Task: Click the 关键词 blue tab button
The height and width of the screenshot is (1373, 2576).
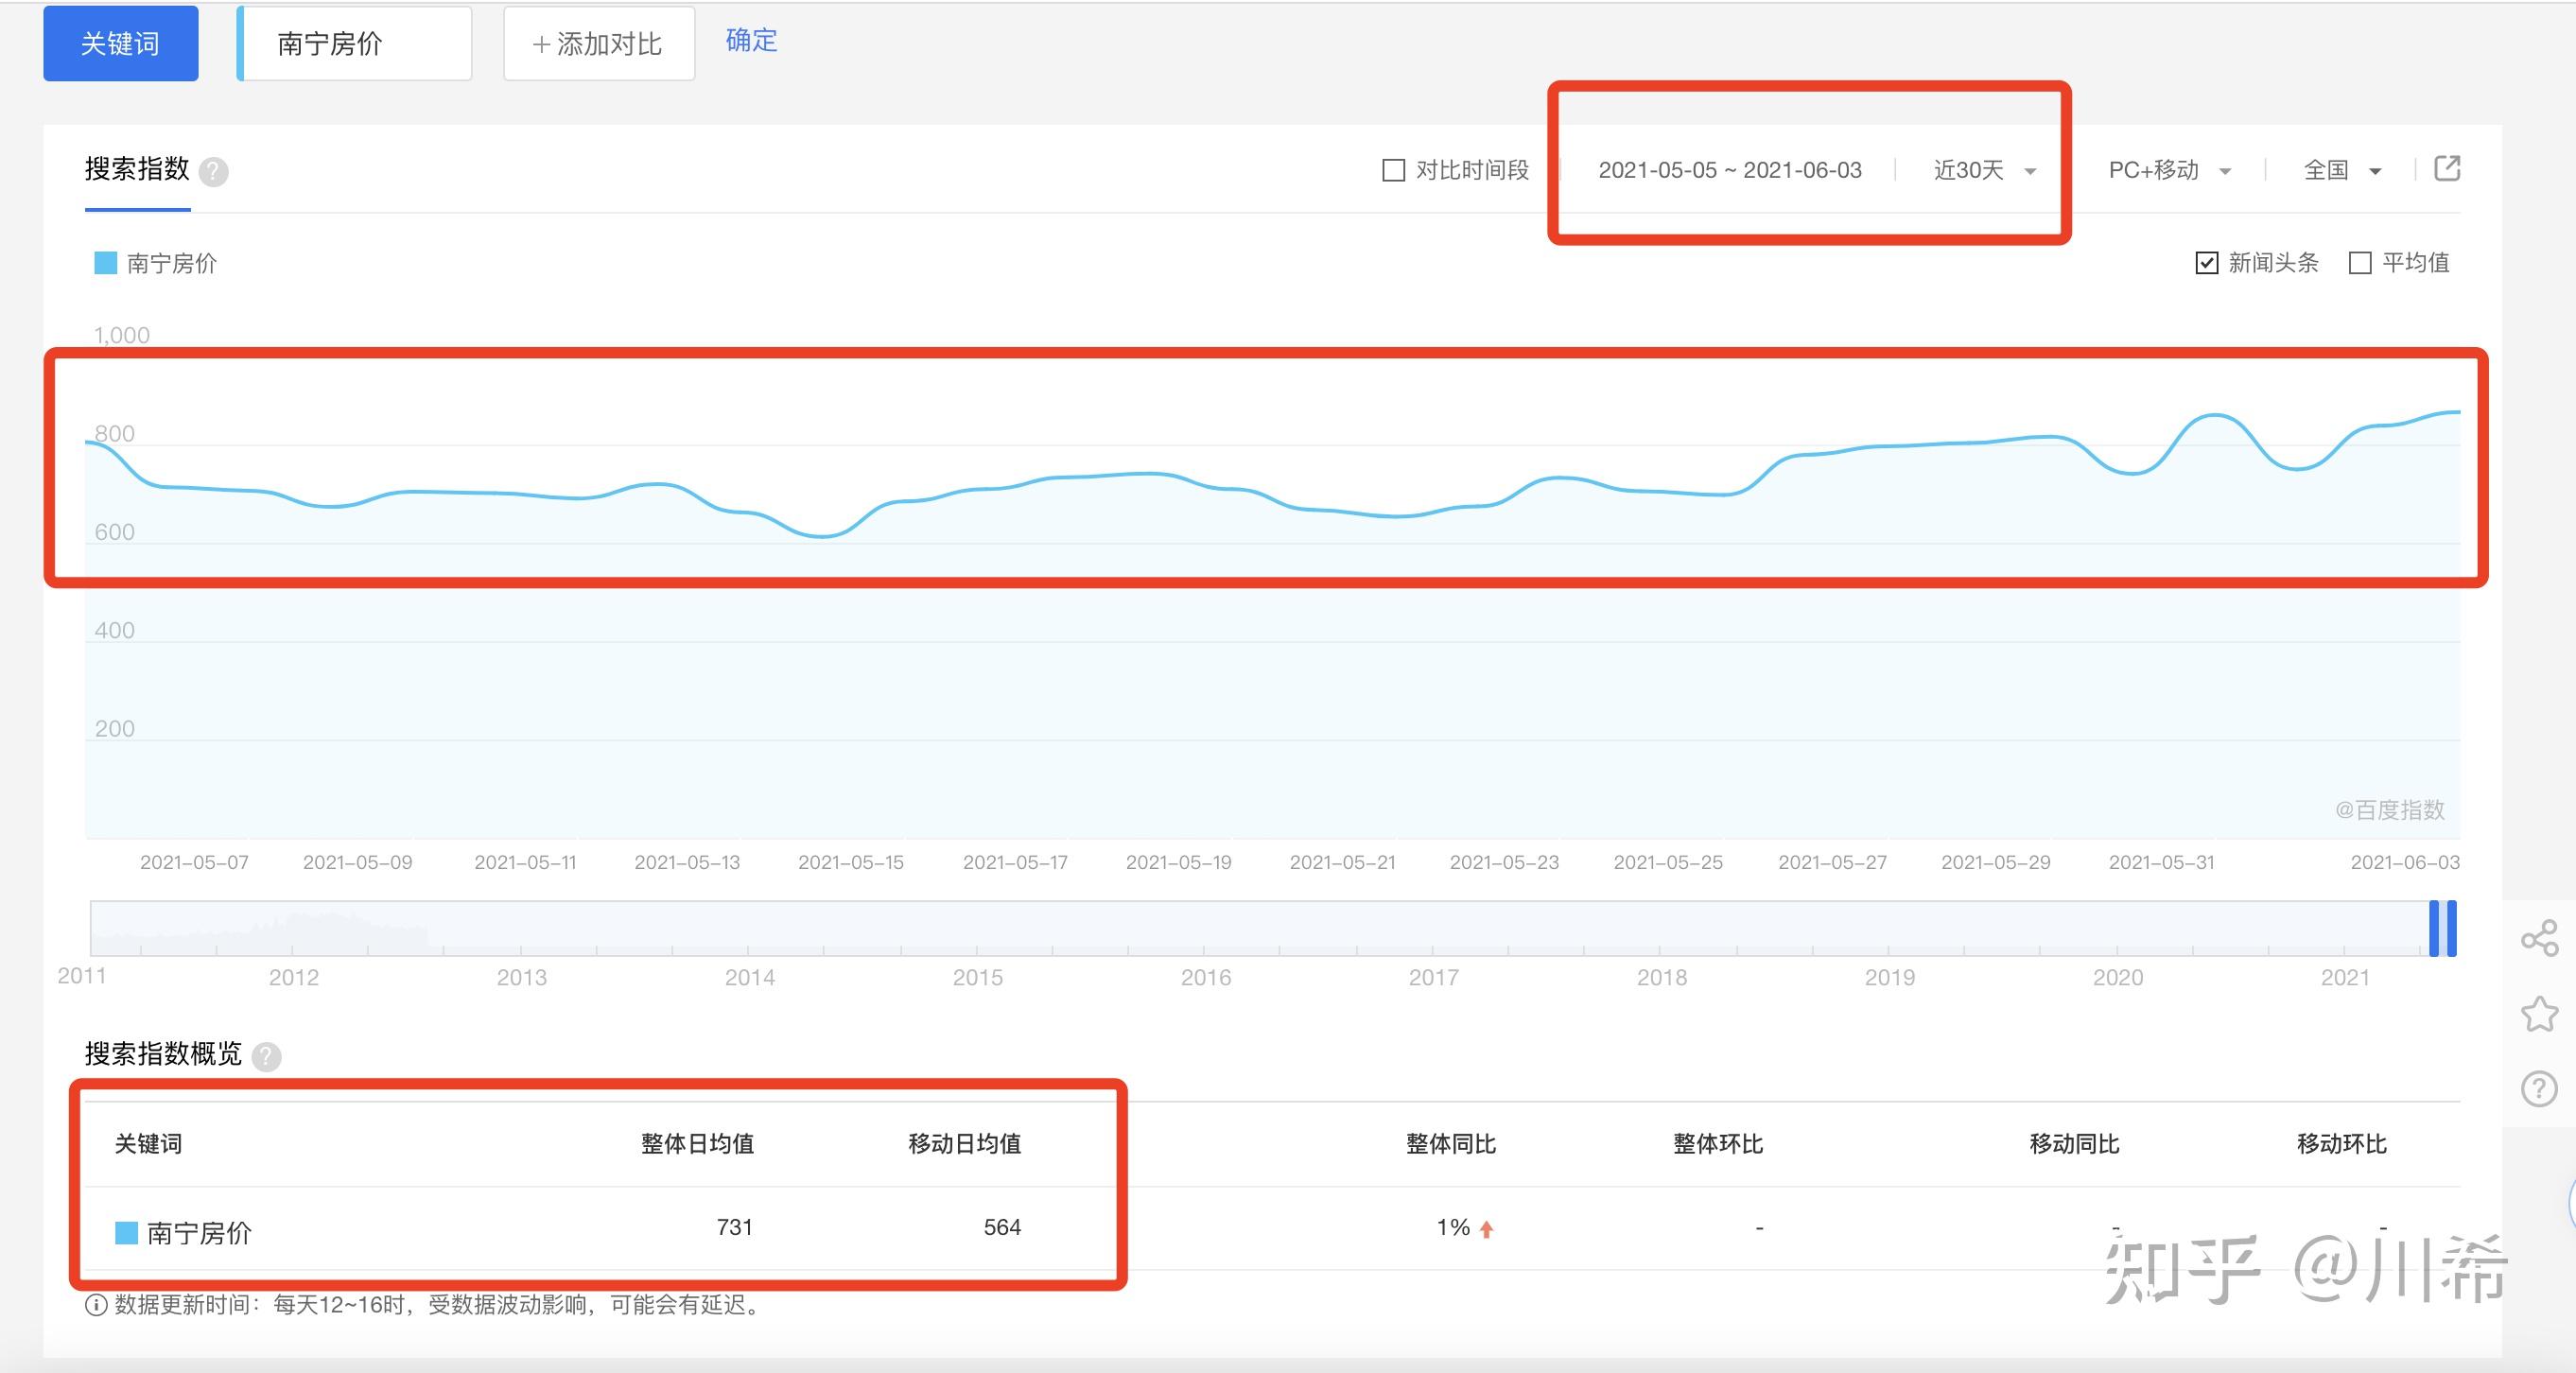Action: [120, 43]
